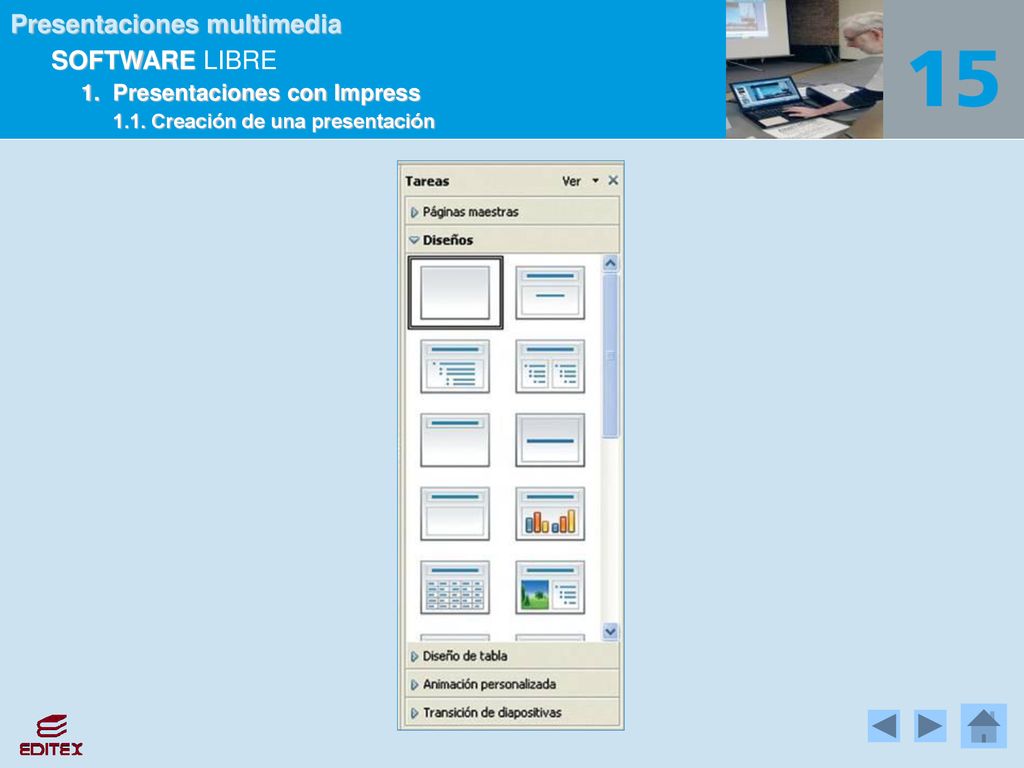Click the chapter number 15

click(954, 79)
